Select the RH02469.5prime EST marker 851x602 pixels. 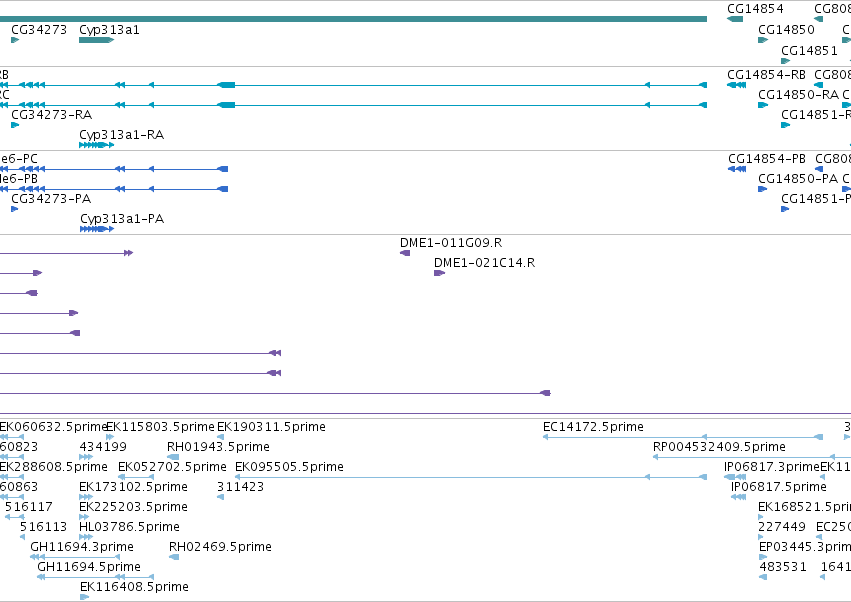tap(174, 557)
